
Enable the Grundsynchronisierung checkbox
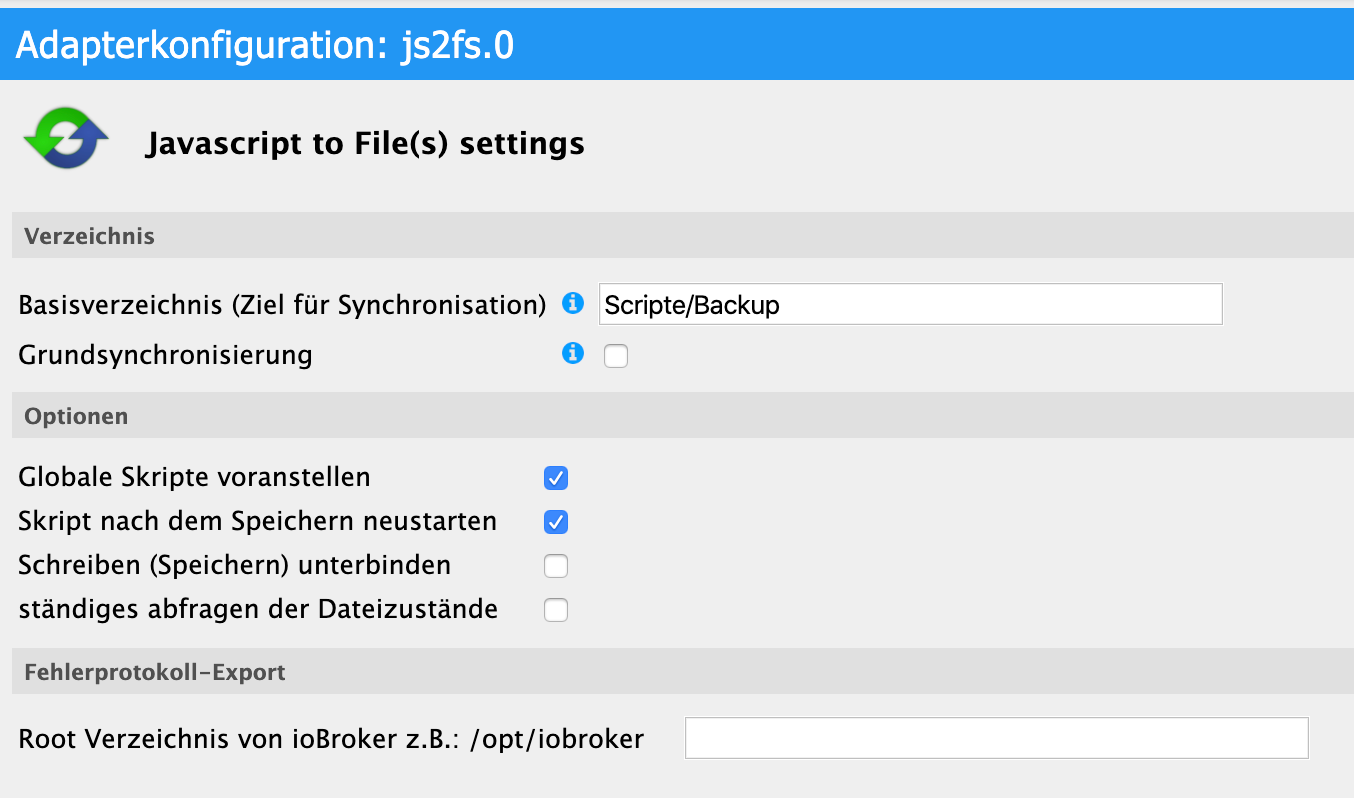click(616, 356)
